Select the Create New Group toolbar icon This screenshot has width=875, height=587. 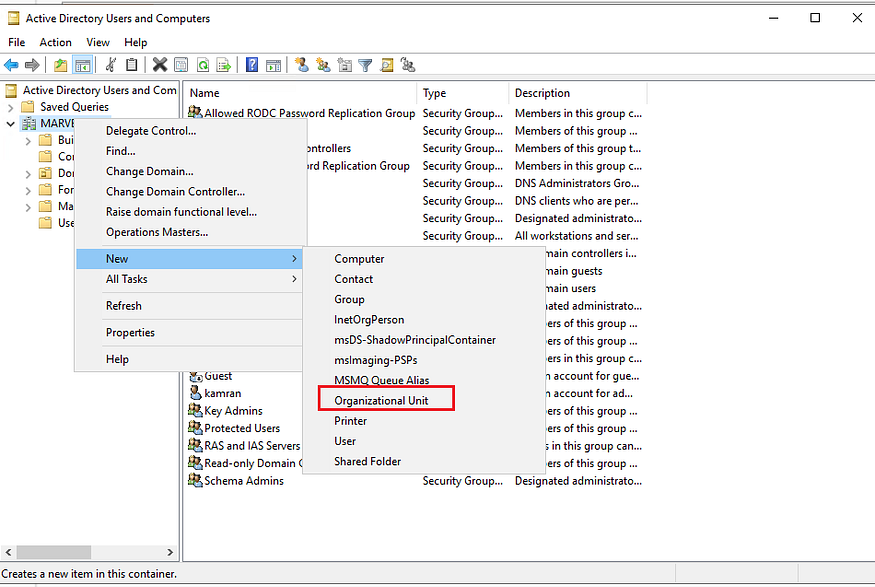[x=323, y=64]
